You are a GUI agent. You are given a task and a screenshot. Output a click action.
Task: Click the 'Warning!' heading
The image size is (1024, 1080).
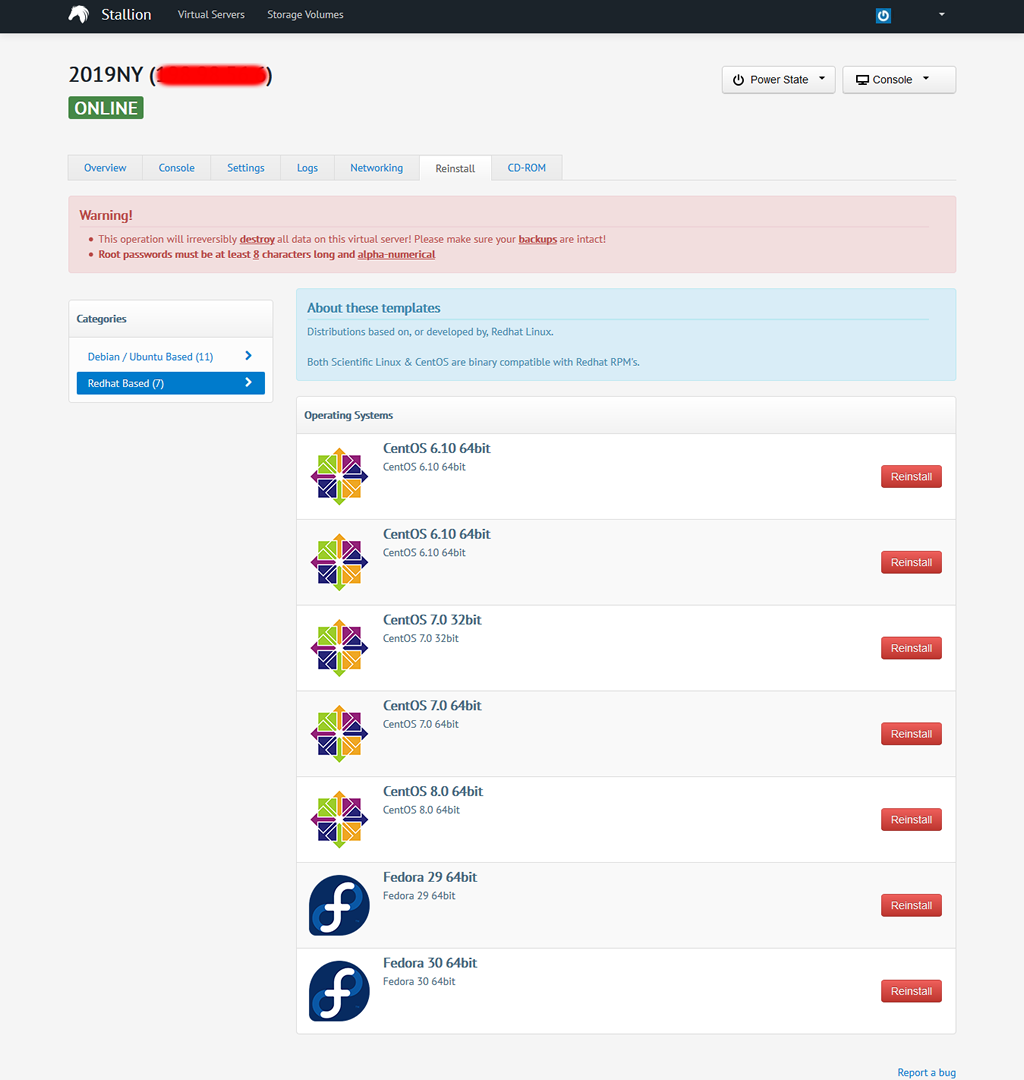click(x=105, y=215)
